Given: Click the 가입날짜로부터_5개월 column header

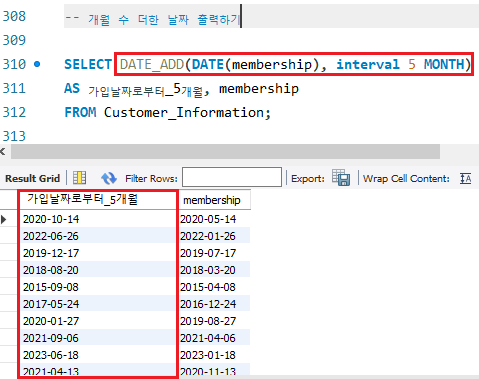Looking at the screenshot, I should point(97,199).
